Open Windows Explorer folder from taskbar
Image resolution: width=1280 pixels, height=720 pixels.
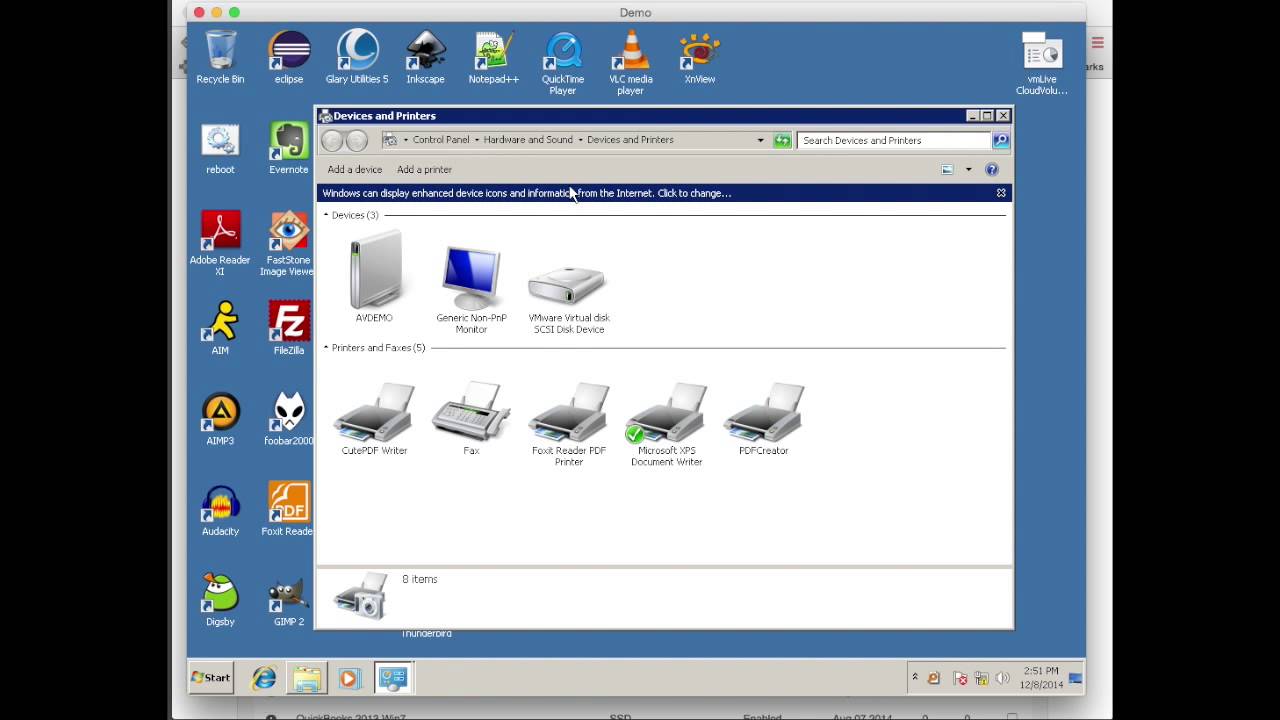coord(307,678)
